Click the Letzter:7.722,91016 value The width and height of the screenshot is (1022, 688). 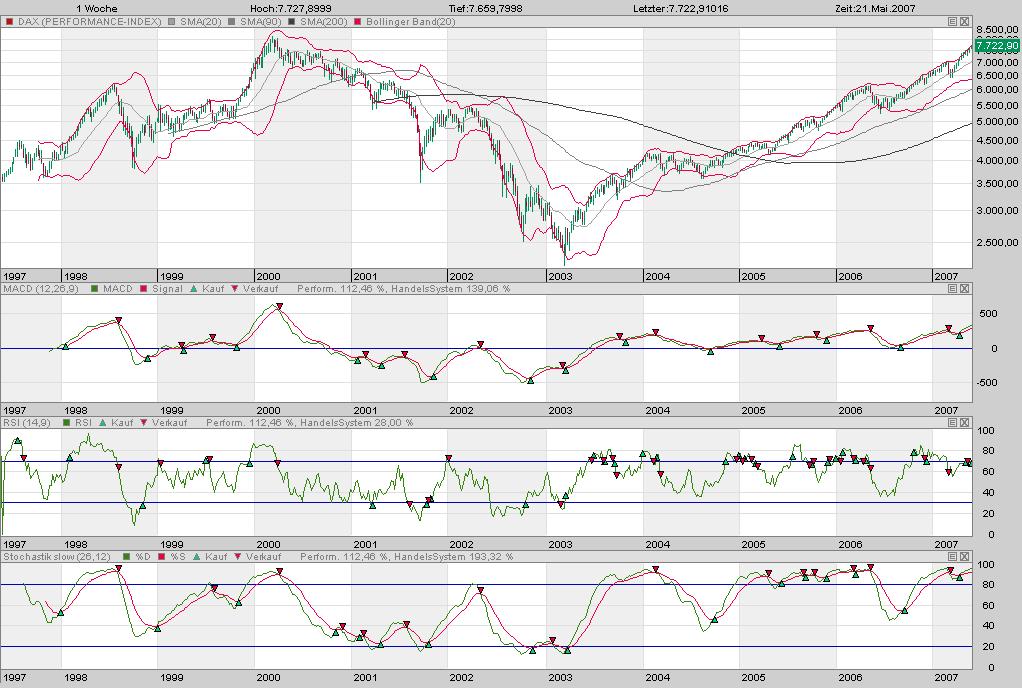coord(680,8)
